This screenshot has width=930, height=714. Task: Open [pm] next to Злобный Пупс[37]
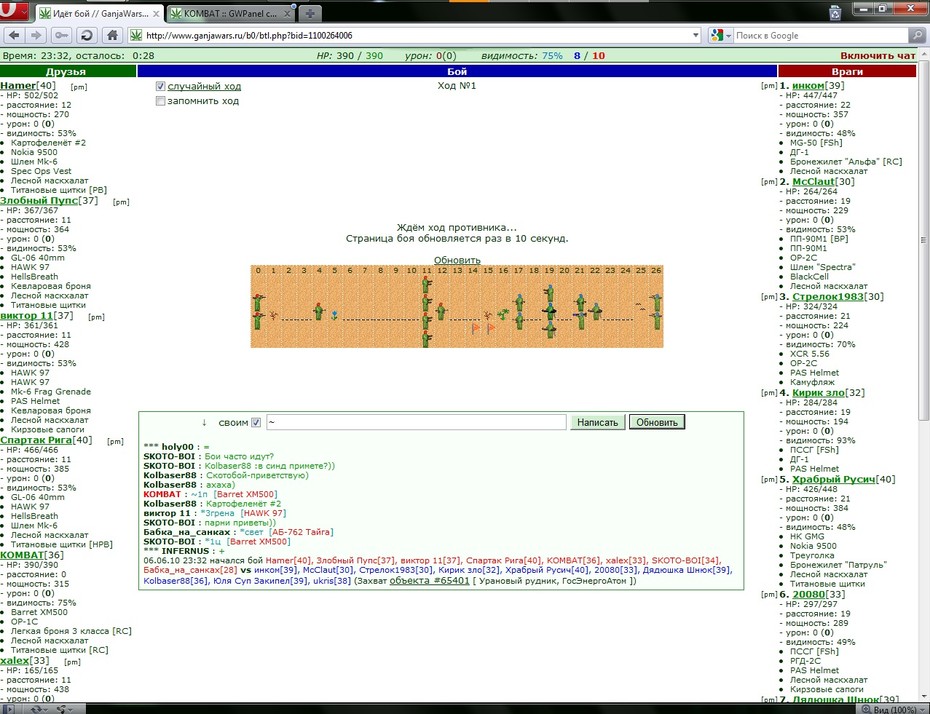pos(120,202)
